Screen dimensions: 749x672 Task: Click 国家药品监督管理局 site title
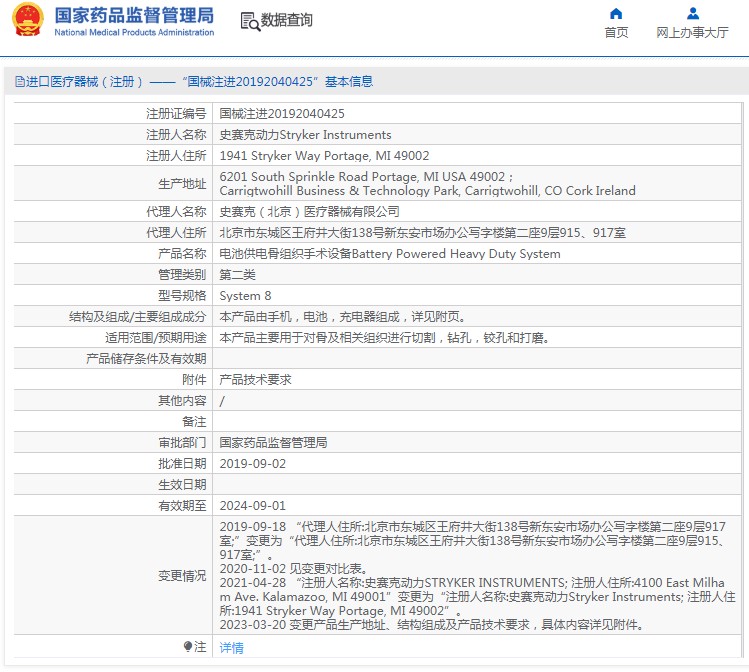click(x=134, y=15)
